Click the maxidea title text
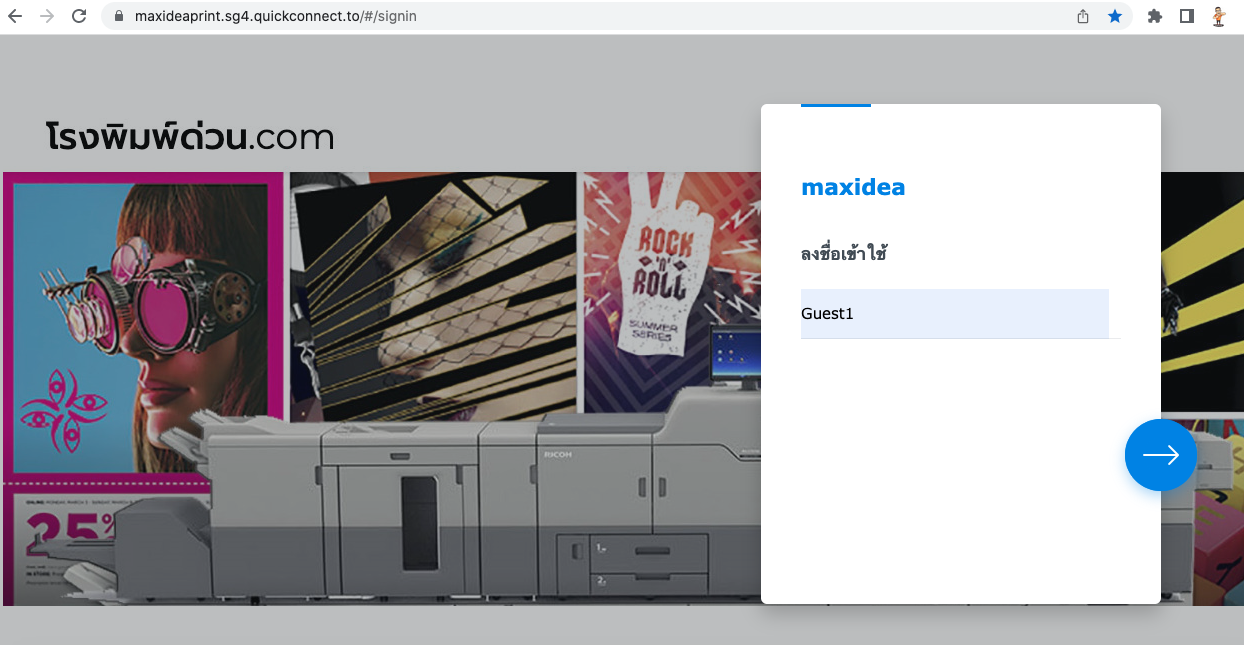Viewport: 1244px width, 645px height. (853, 187)
